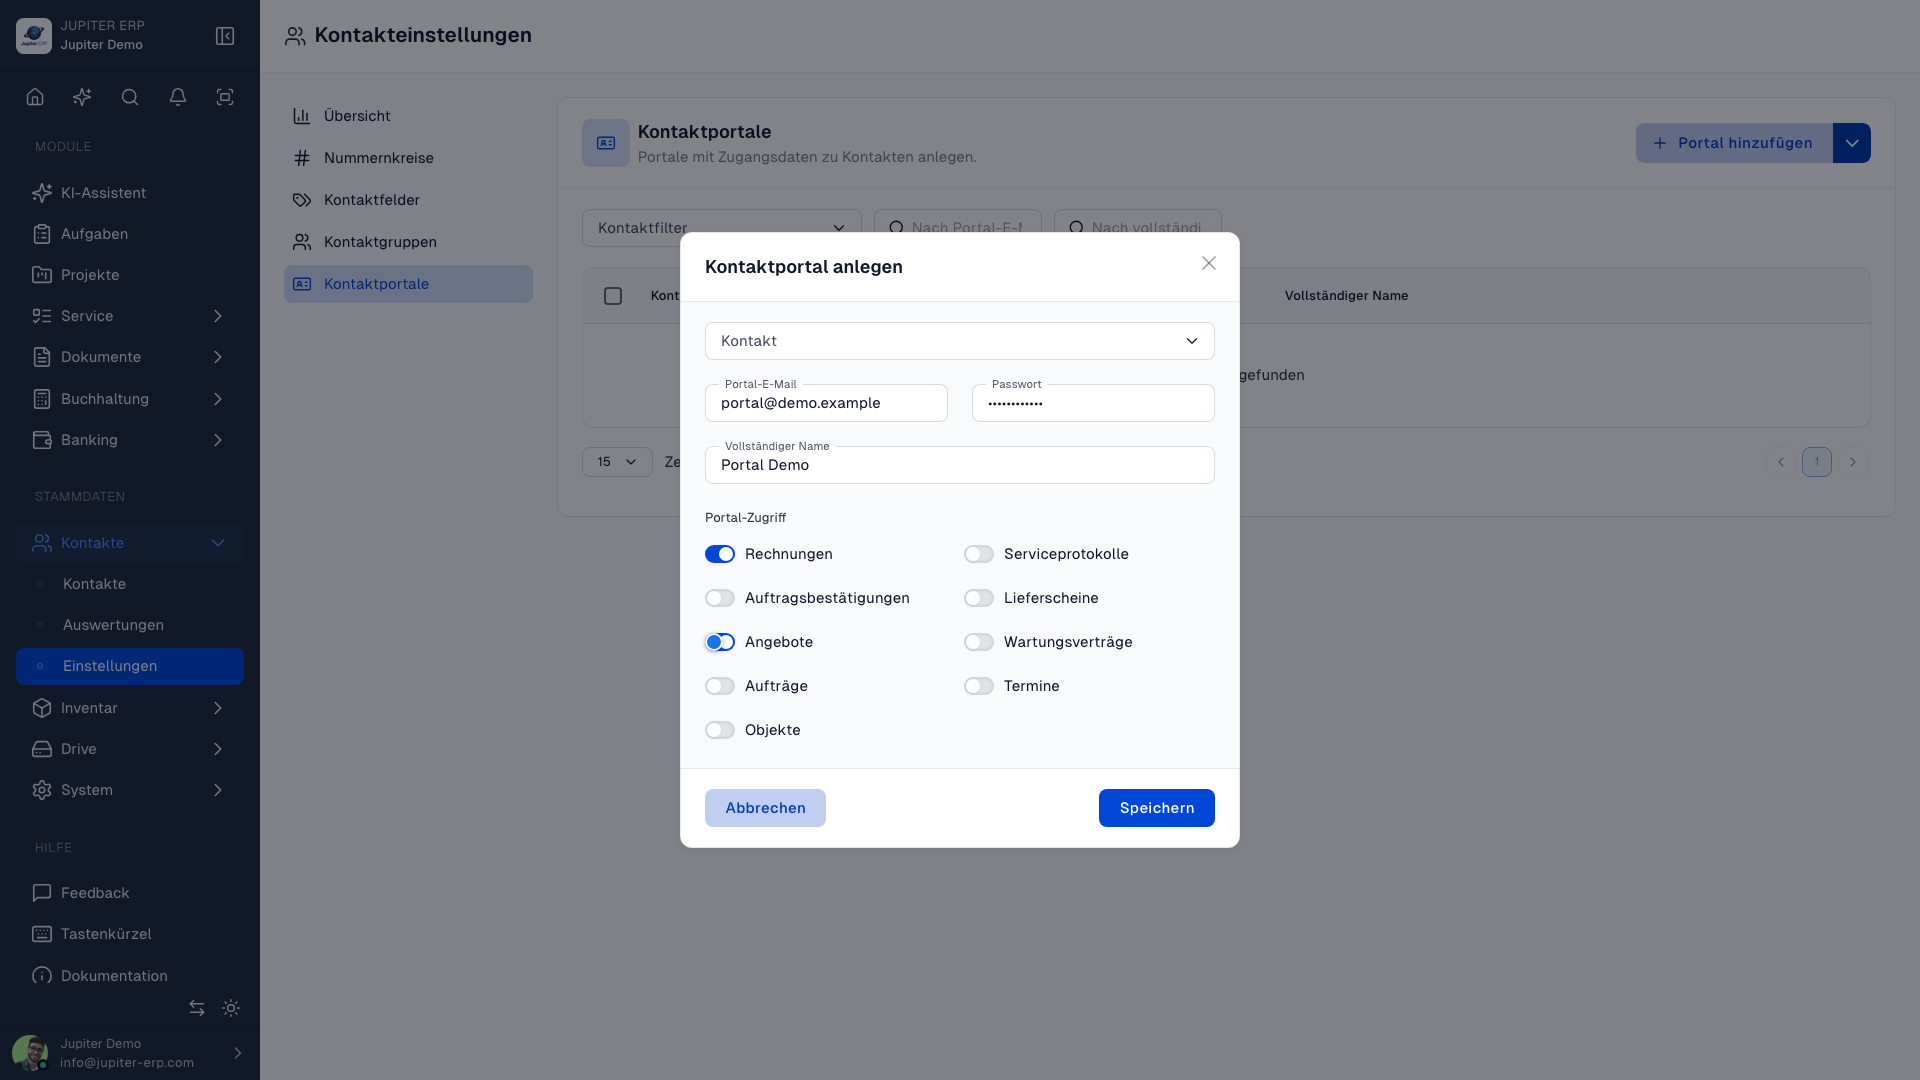The width and height of the screenshot is (1920, 1080).
Task: Expand Buchhaltung module submenu
Action: click(x=130, y=399)
